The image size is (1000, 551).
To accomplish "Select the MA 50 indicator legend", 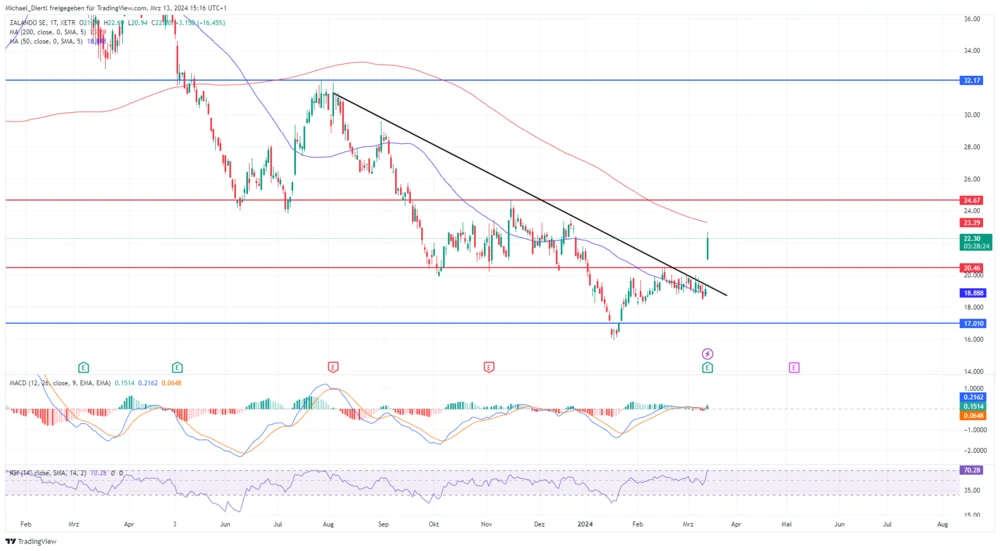I will tap(43, 42).
